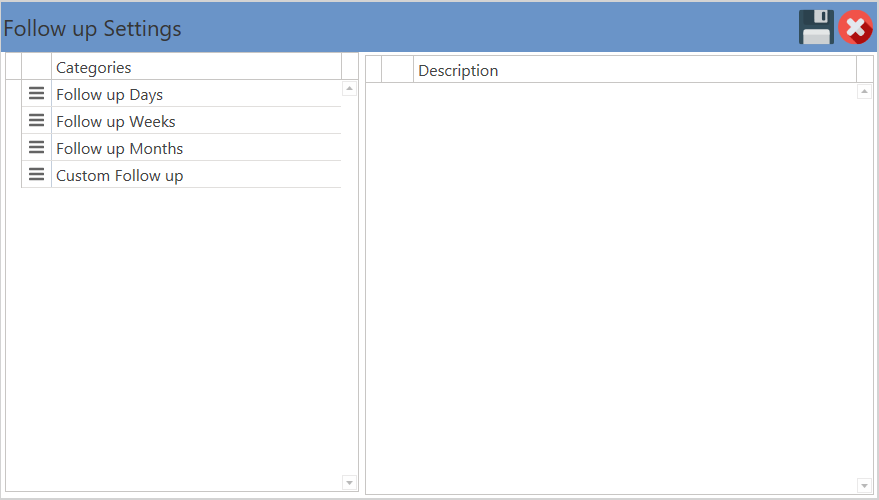Viewport: 879px width, 500px height.
Task: Click the down arrow of Description list scrollbar
Action: click(864, 485)
